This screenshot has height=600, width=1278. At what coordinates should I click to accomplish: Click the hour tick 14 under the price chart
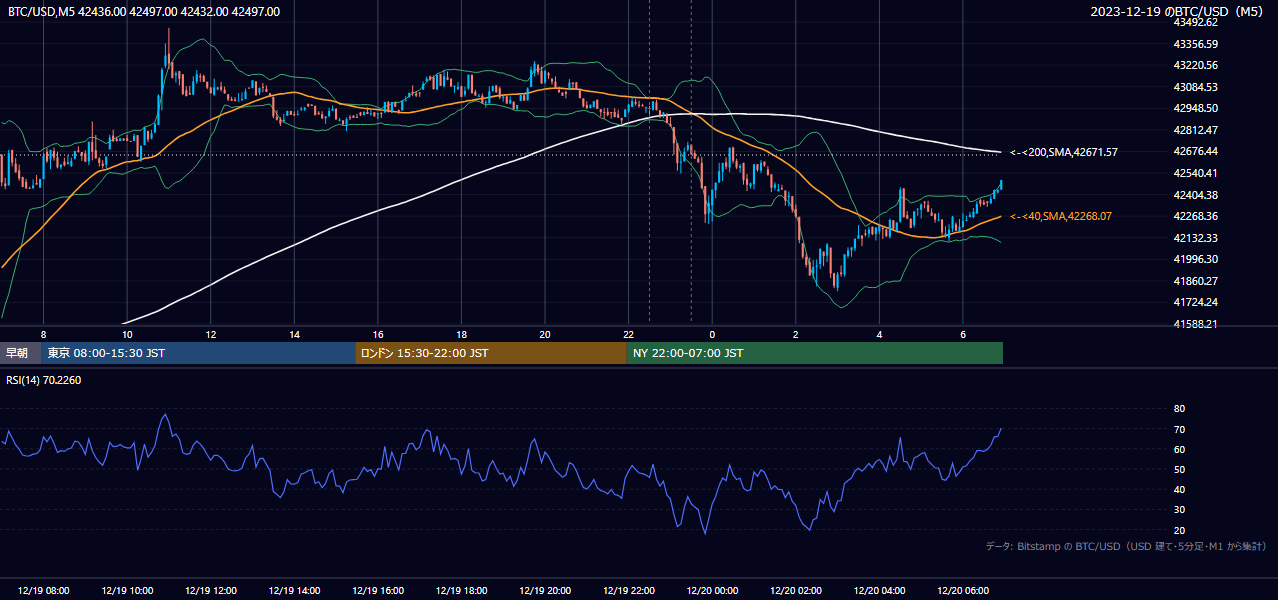[294, 334]
